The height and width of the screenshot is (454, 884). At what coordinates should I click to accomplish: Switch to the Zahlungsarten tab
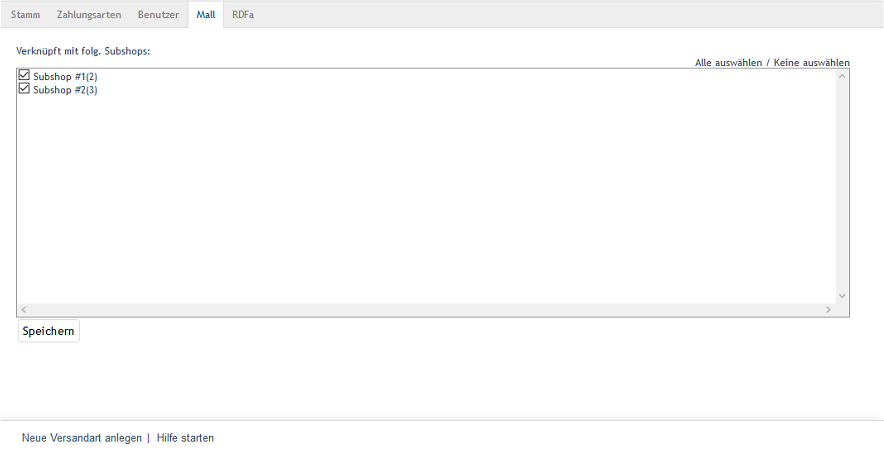coord(89,15)
